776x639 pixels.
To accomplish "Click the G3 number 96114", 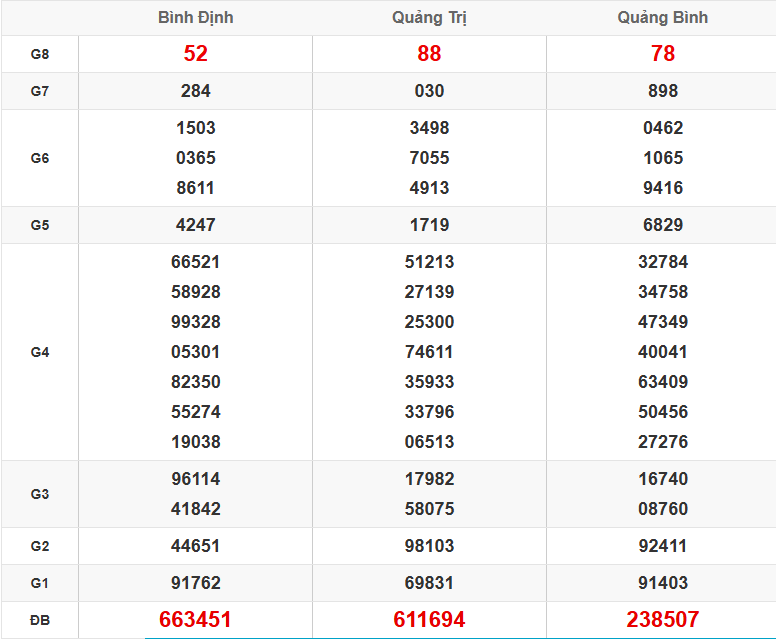I will [196, 479].
